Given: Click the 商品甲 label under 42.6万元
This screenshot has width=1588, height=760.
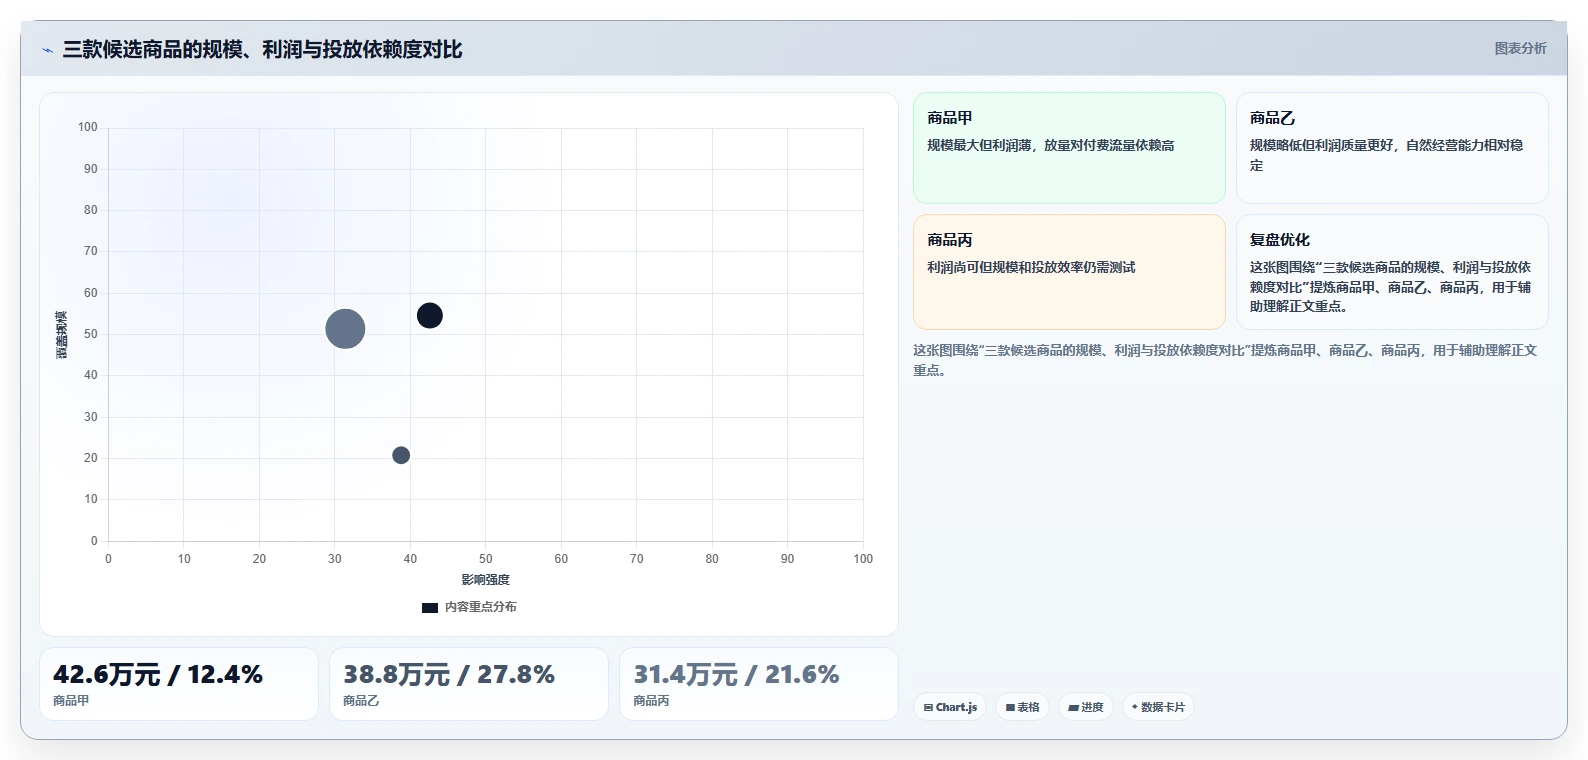Looking at the screenshot, I should point(71,701).
